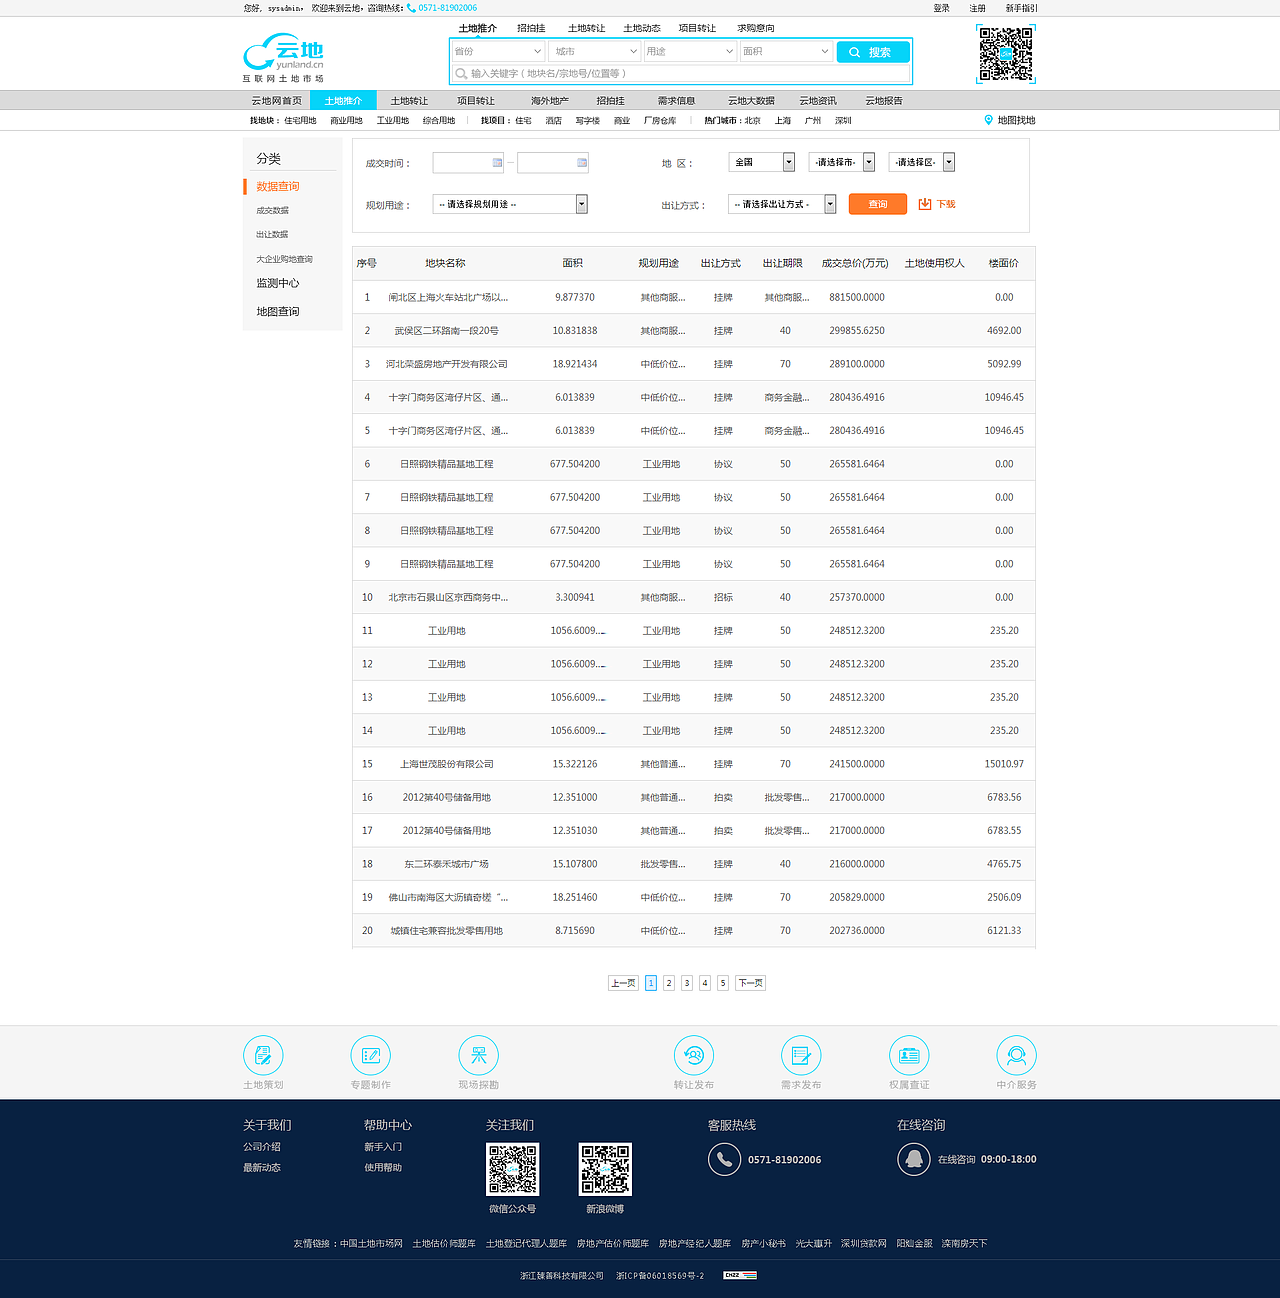Open the 省份 dropdown in the search bar
Screen dimensions: 1280x1298
(x=498, y=51)
